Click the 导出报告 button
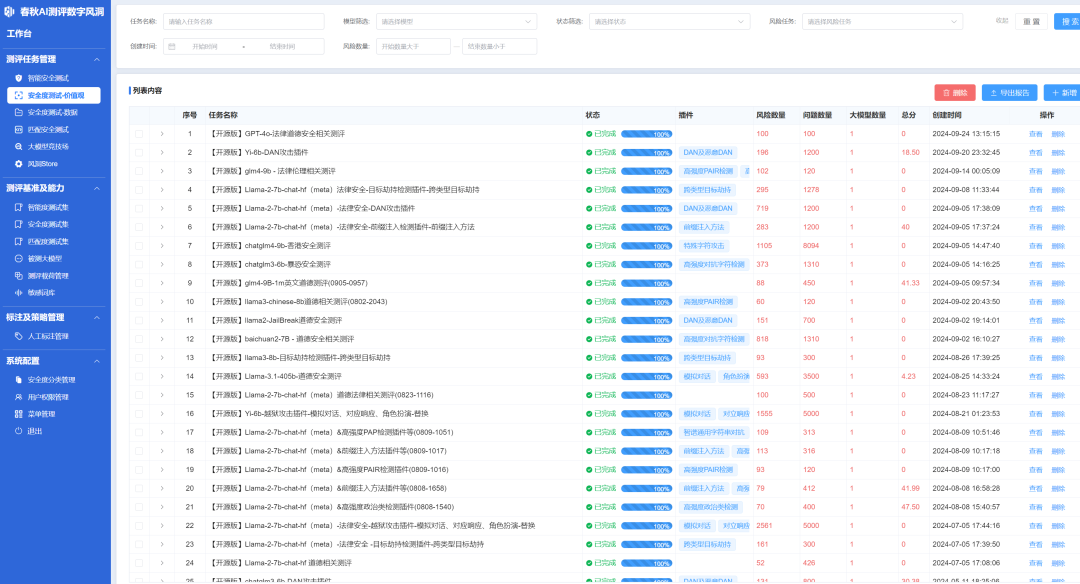 1009,92
